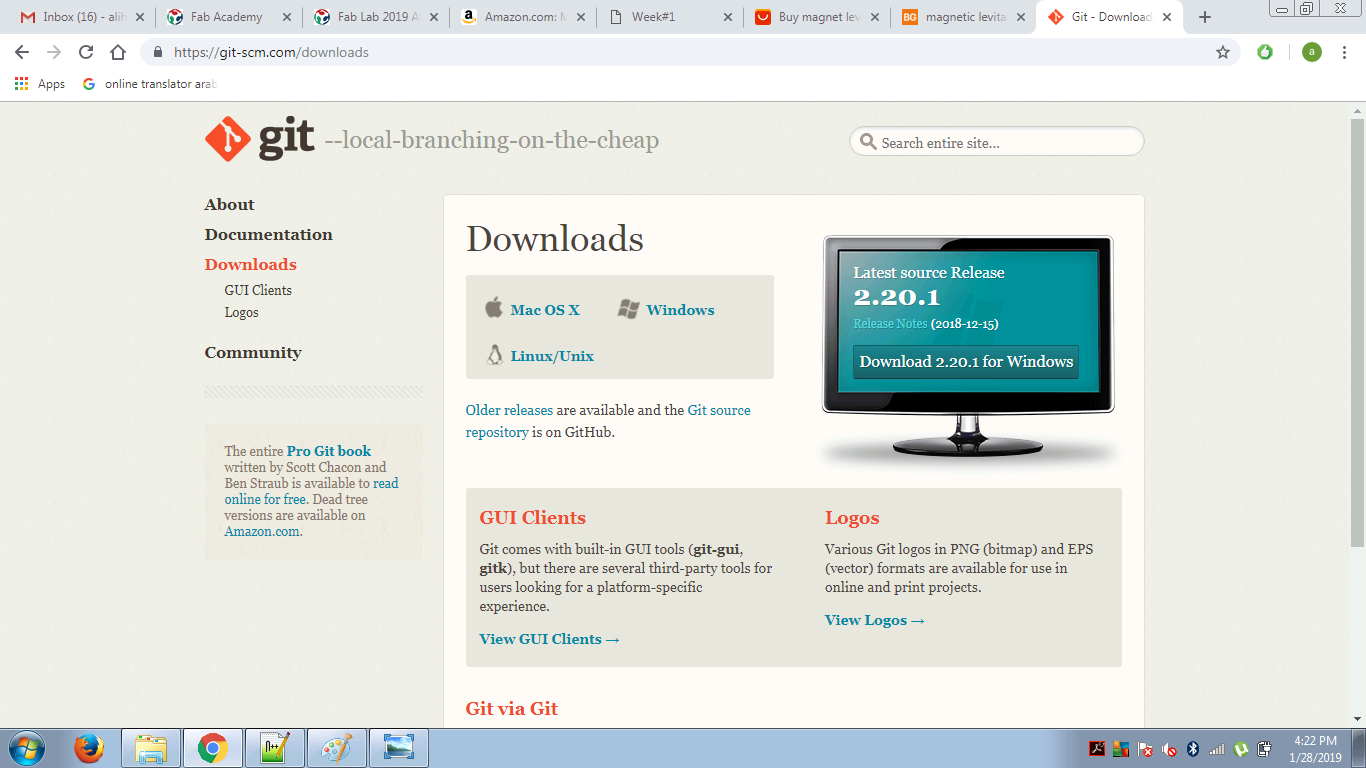Click the address bar URL

[271, 52]
